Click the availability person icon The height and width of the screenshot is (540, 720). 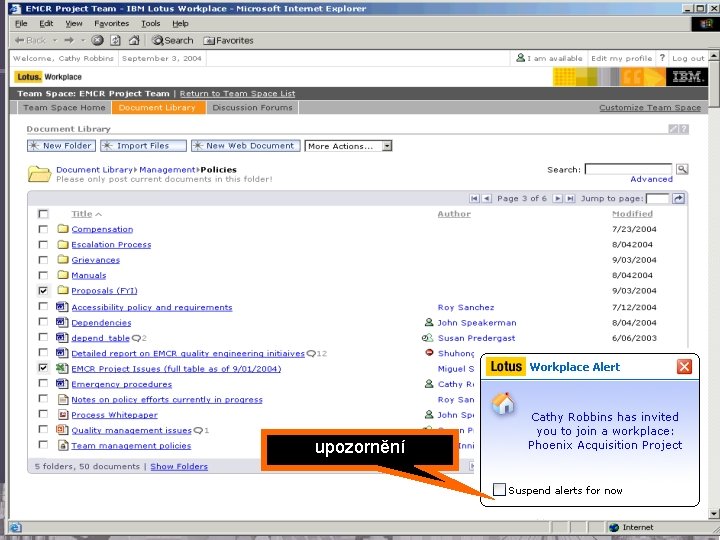520,58
